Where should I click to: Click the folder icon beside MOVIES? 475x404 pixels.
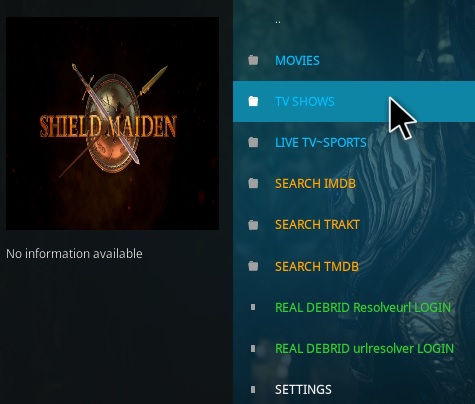click(253, 60)
